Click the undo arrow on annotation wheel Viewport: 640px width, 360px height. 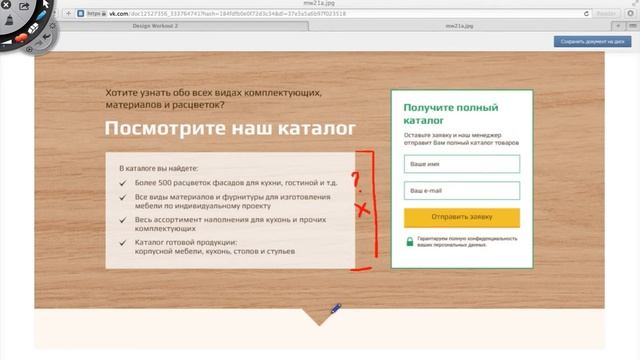[47, 36]
